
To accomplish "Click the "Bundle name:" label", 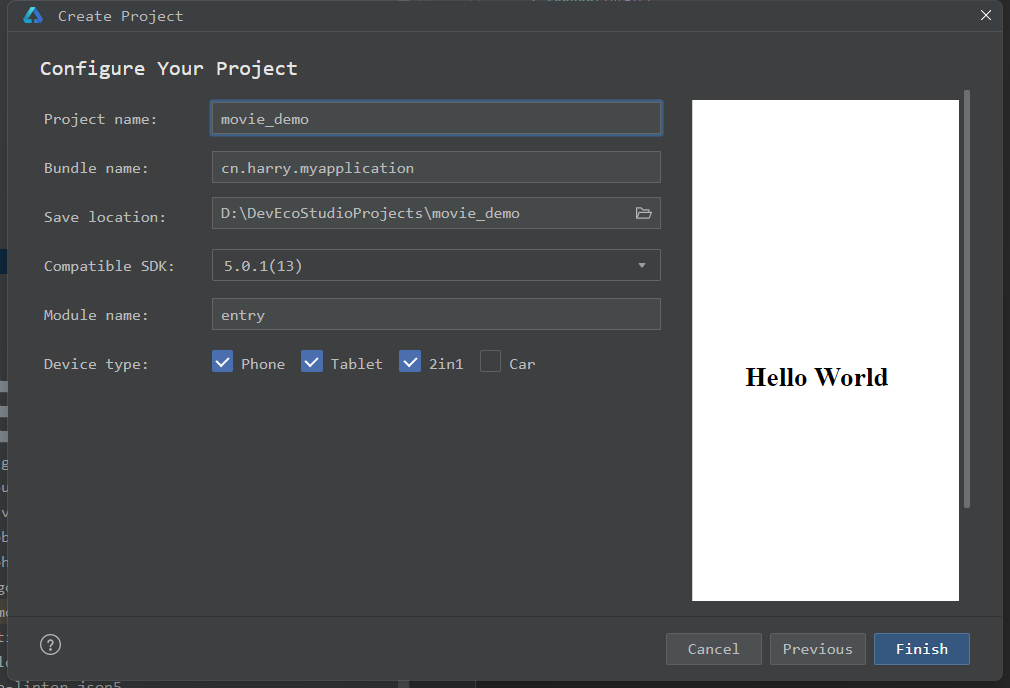I will 96,168.
